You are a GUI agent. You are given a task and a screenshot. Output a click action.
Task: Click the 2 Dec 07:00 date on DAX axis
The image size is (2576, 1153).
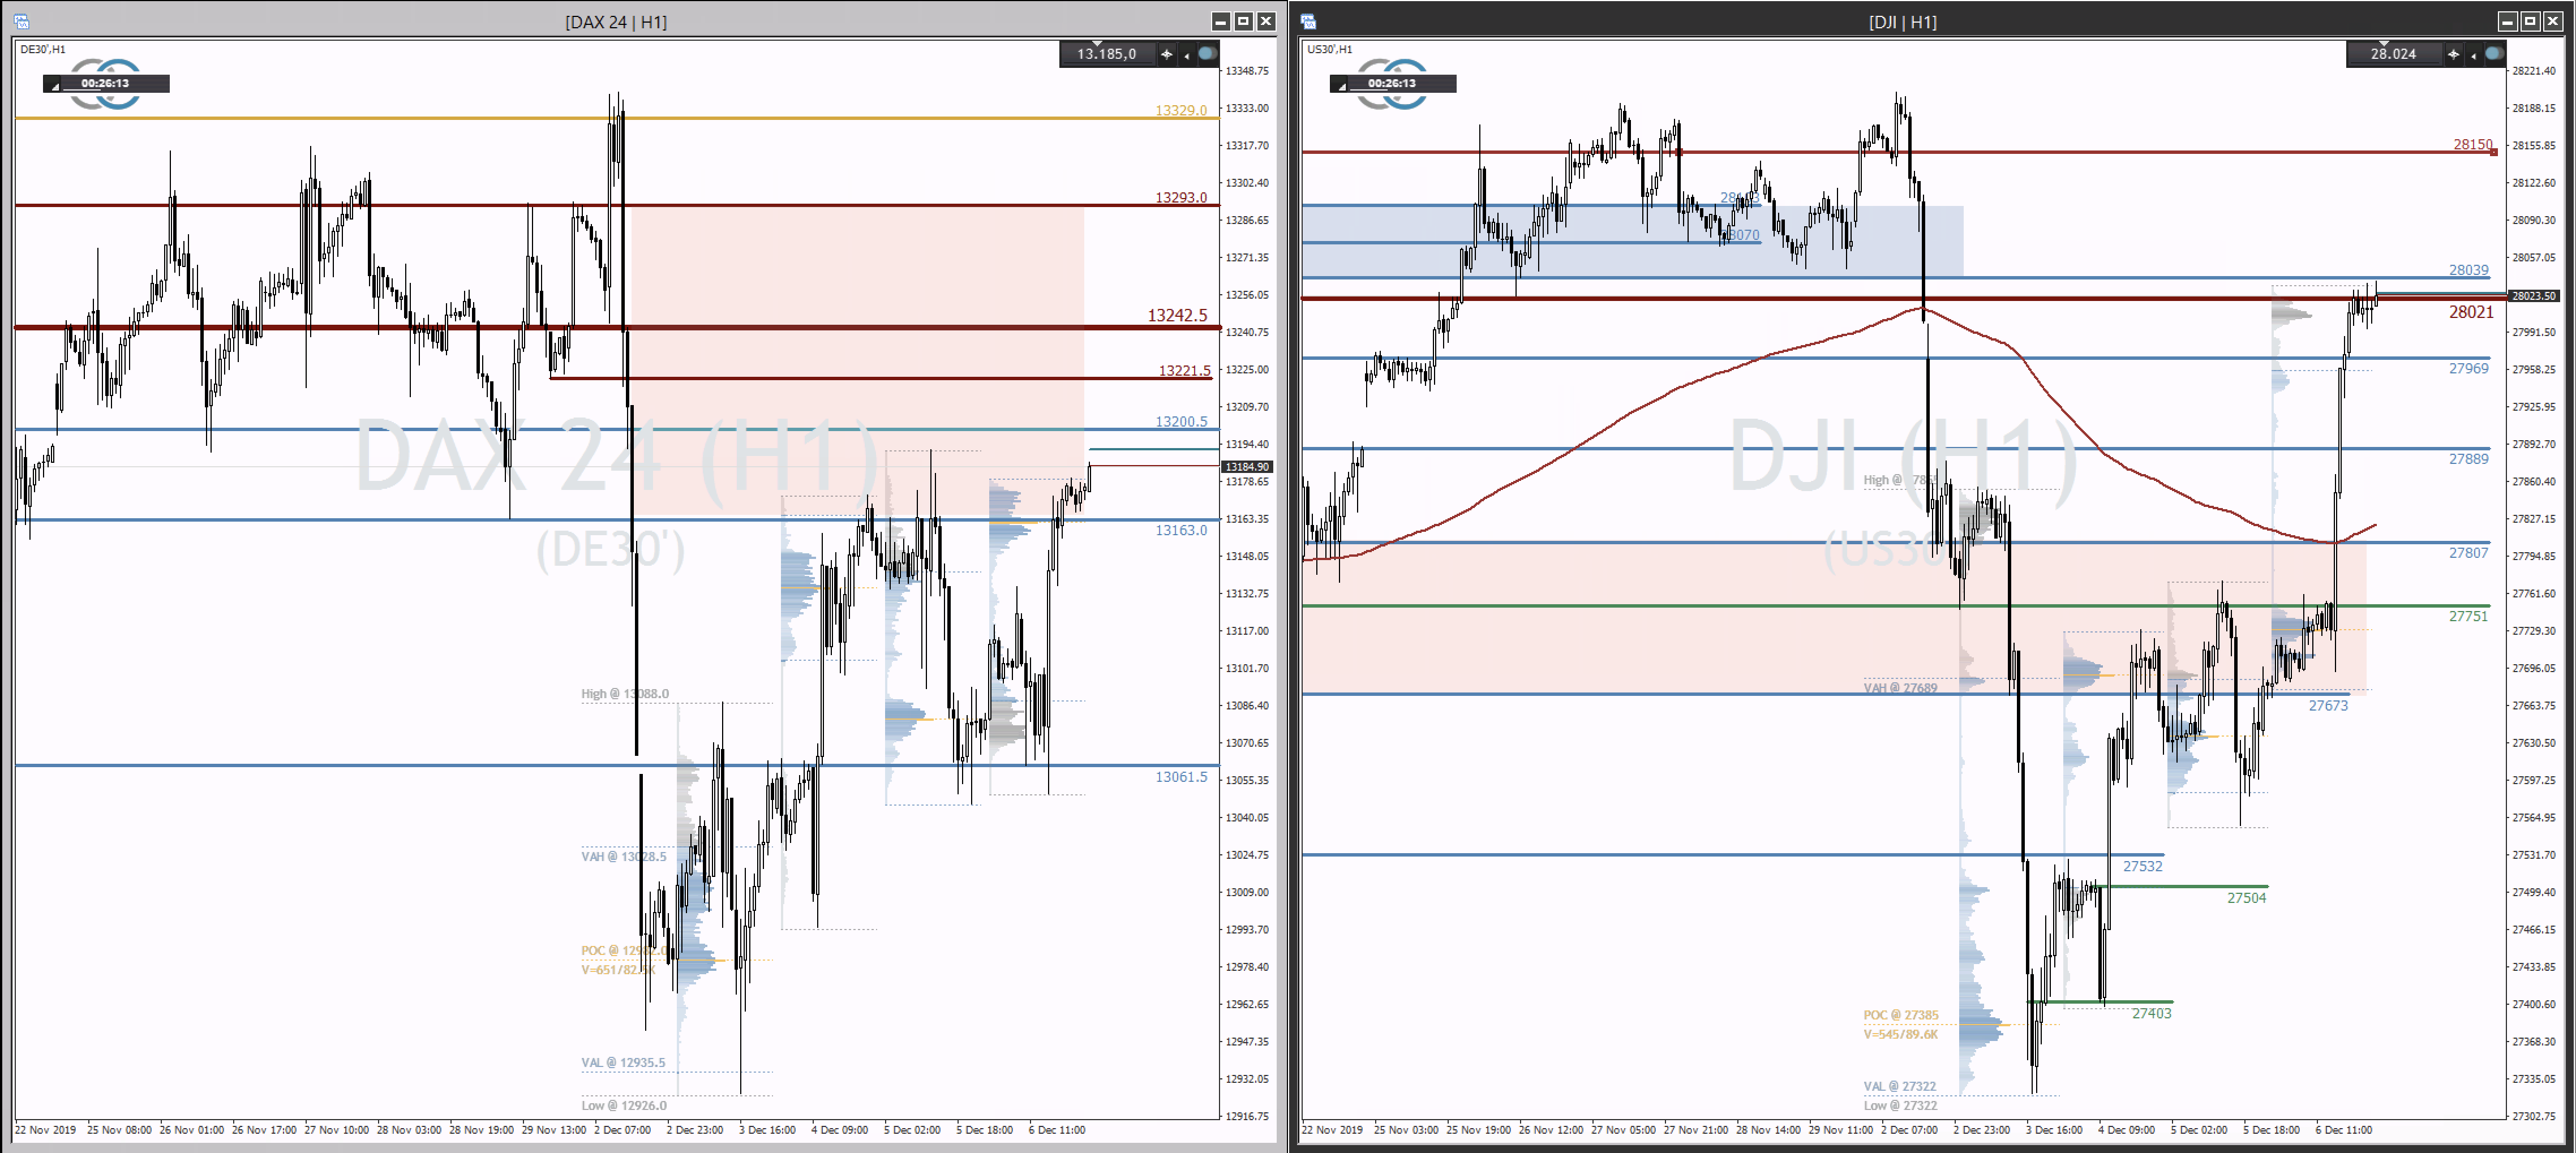tap(622, 1130)
